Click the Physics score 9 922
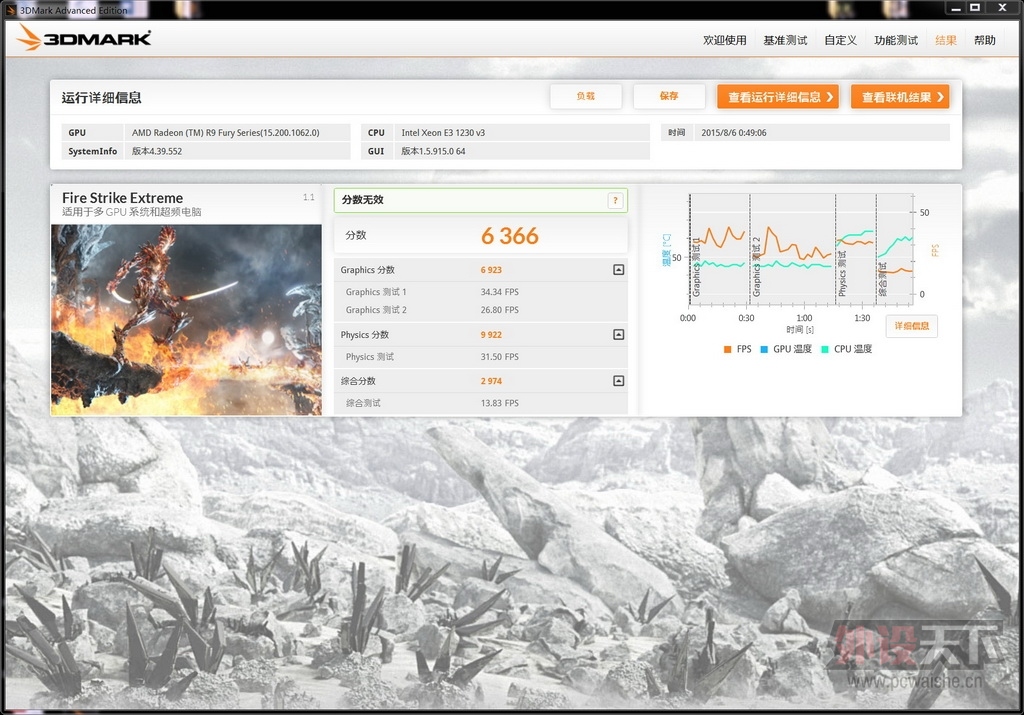The width and height of the screenshot is (1024, 715). click(491, 334)
